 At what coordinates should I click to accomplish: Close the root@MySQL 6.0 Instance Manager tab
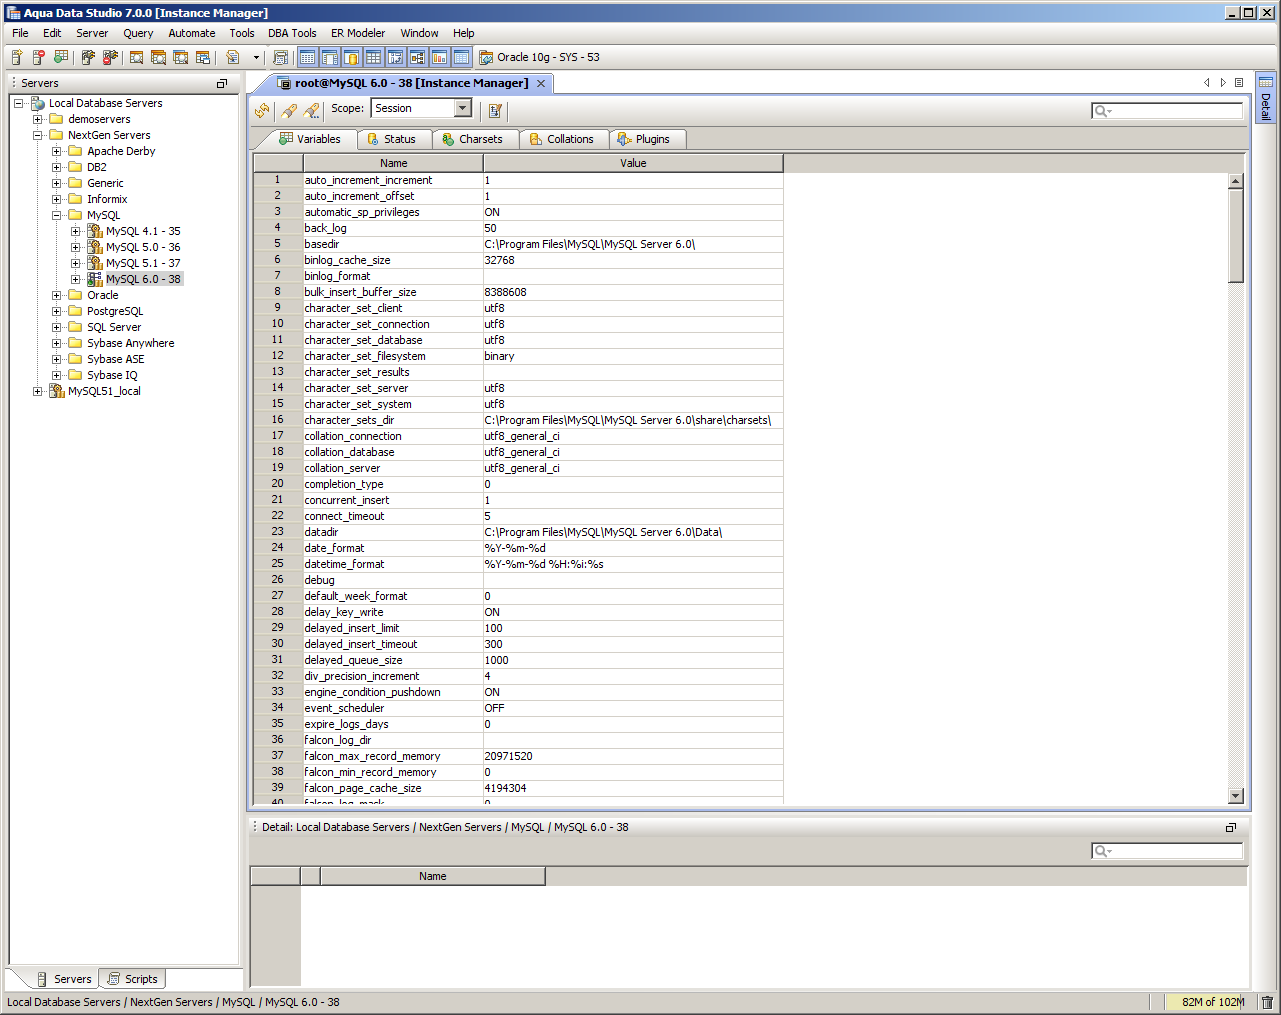[541, 83]
